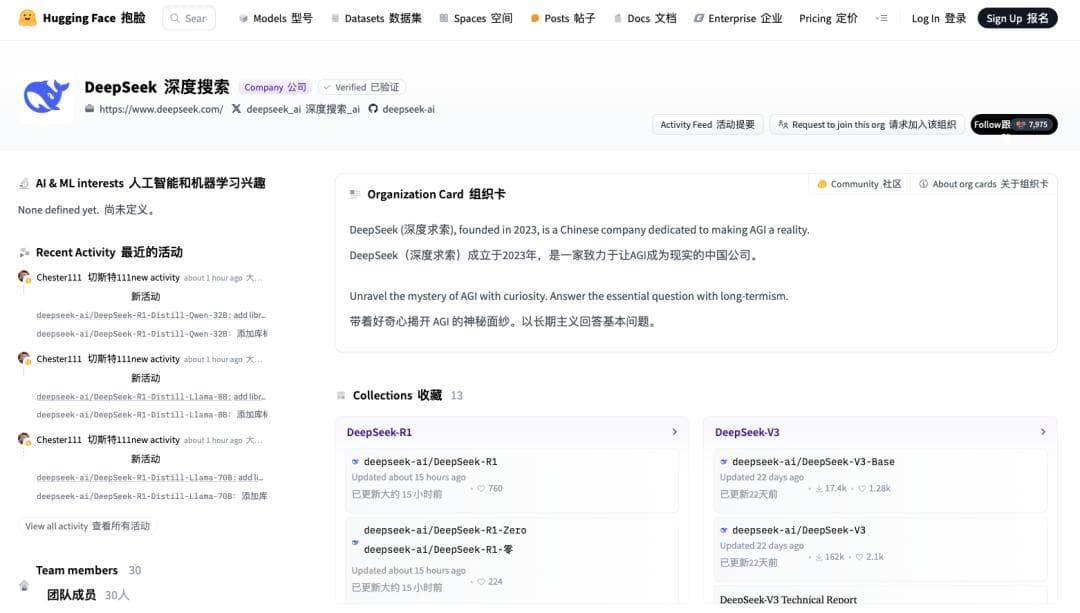Open the DeepSeek GitHub profile link

402,109
